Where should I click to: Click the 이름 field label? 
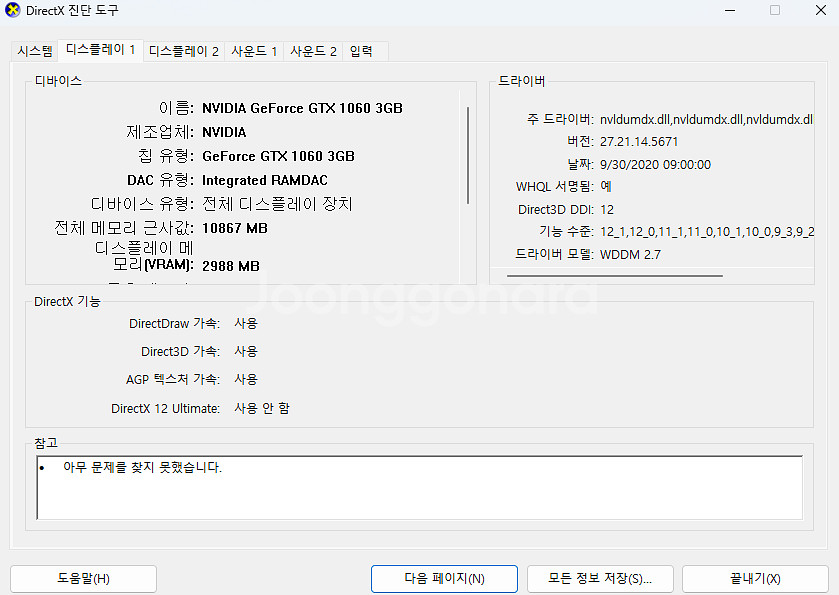pos(176,108)
